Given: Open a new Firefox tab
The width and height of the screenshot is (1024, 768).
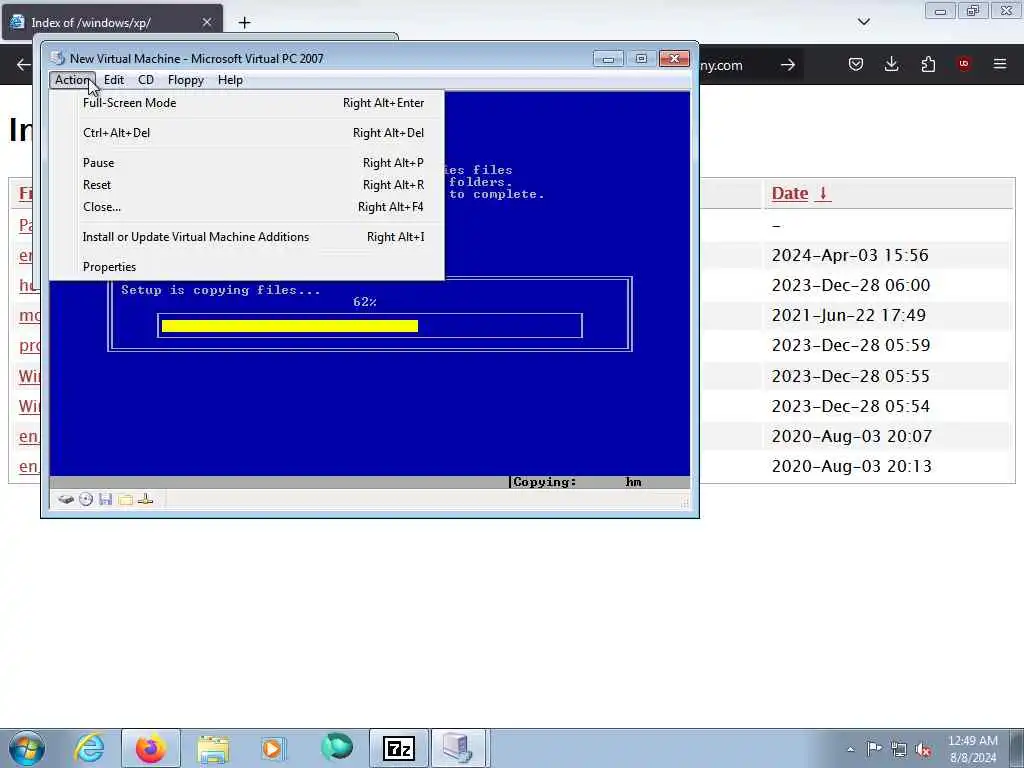Looking at the screenshot, I should (x=244, y=23).
